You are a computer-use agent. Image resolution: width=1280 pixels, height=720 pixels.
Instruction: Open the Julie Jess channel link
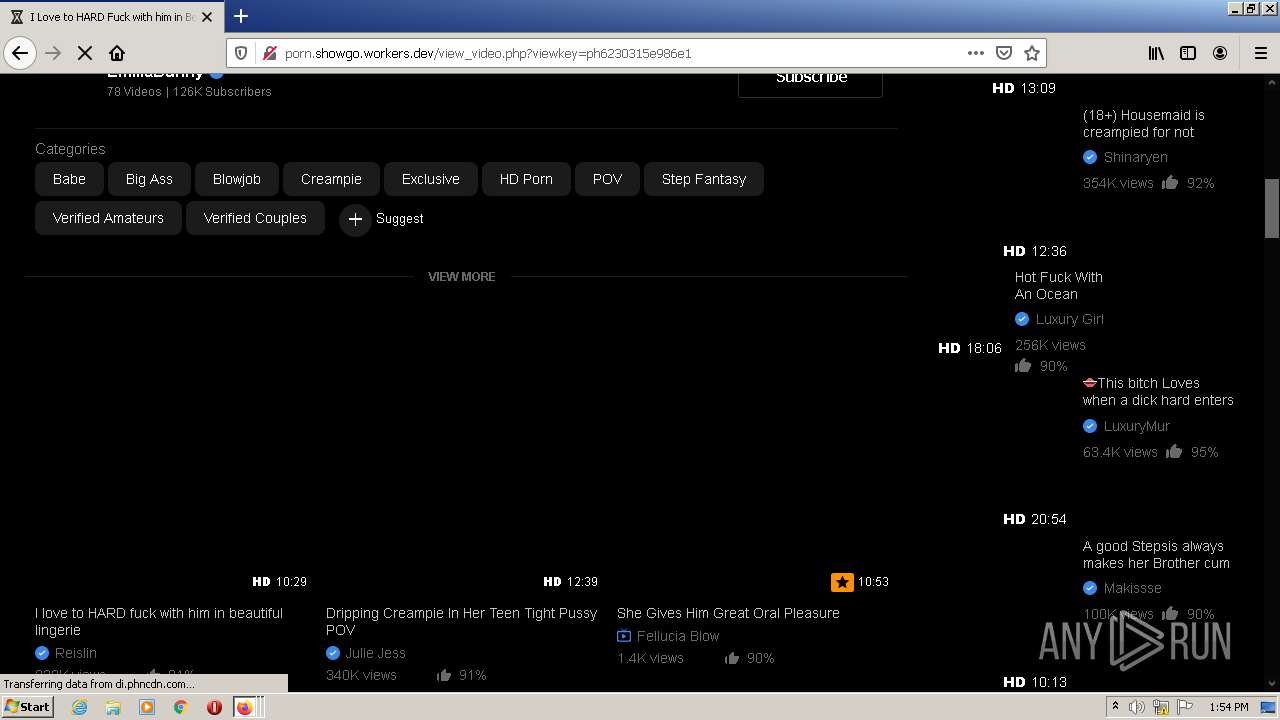point(376,653)
